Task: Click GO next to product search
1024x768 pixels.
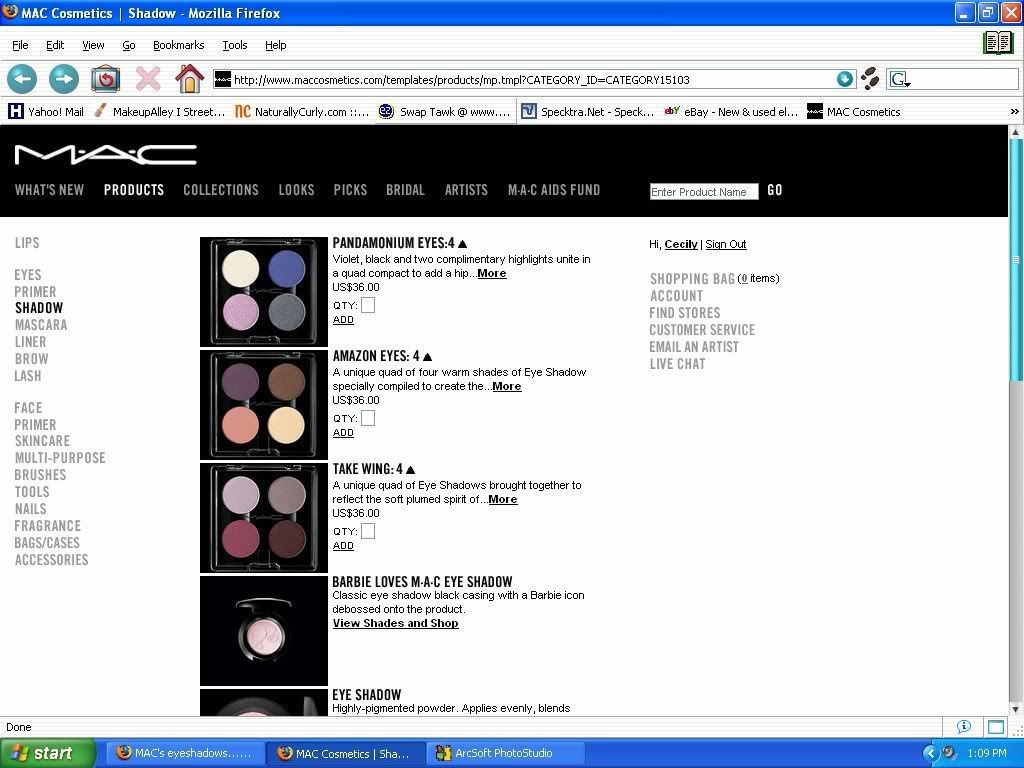Action: tap(775, 190)
